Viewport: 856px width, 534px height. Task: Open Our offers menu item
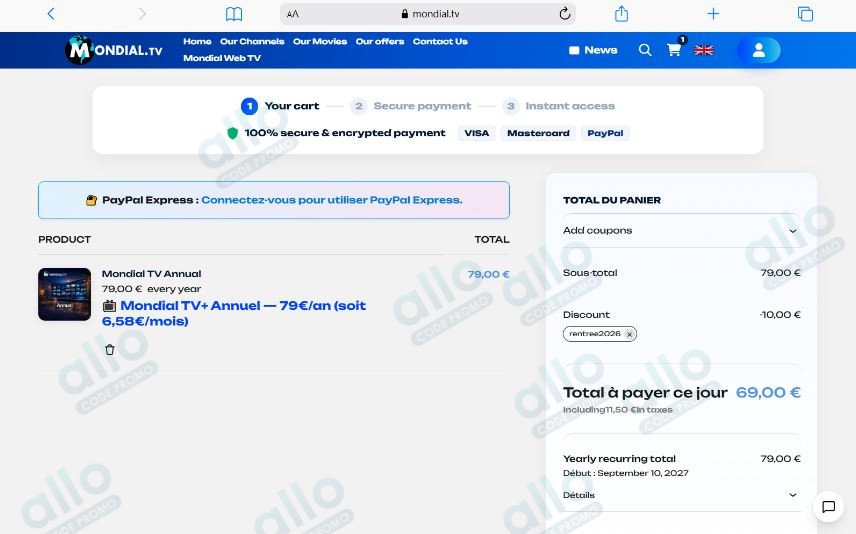coord(380,41)
